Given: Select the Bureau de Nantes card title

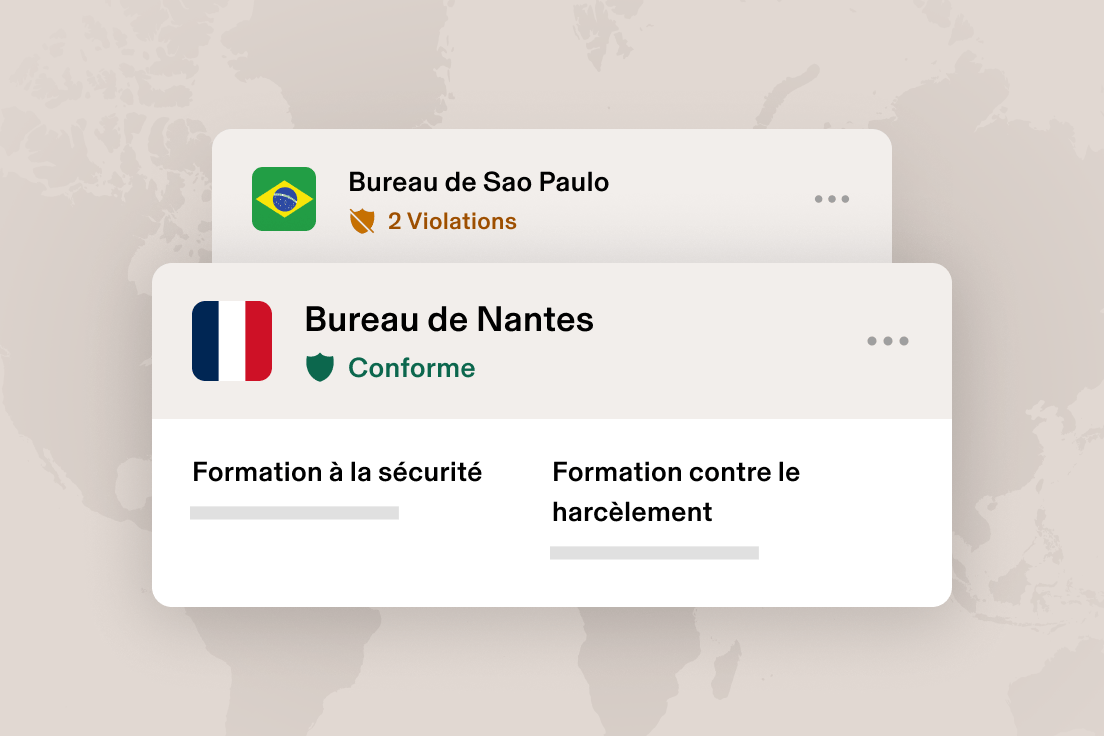Looking at the screenshot, I should pyautogui.click(x=448, y=319).
